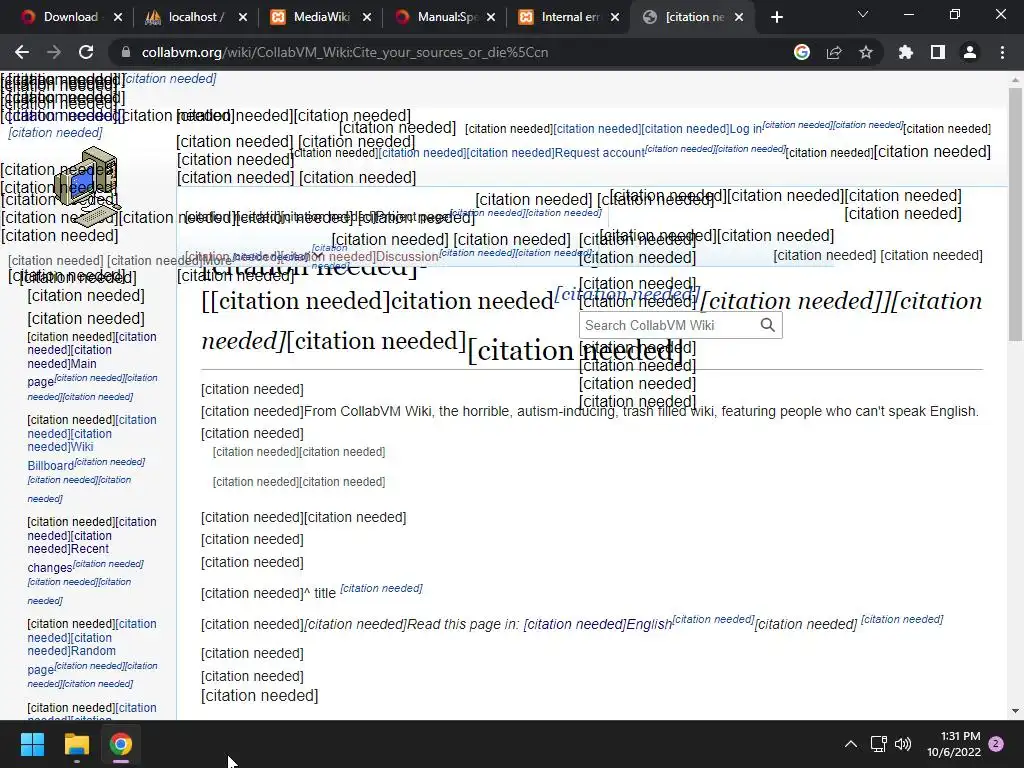
Task: Open the Chrome three-dot menu
Action: click(1002, 52)
